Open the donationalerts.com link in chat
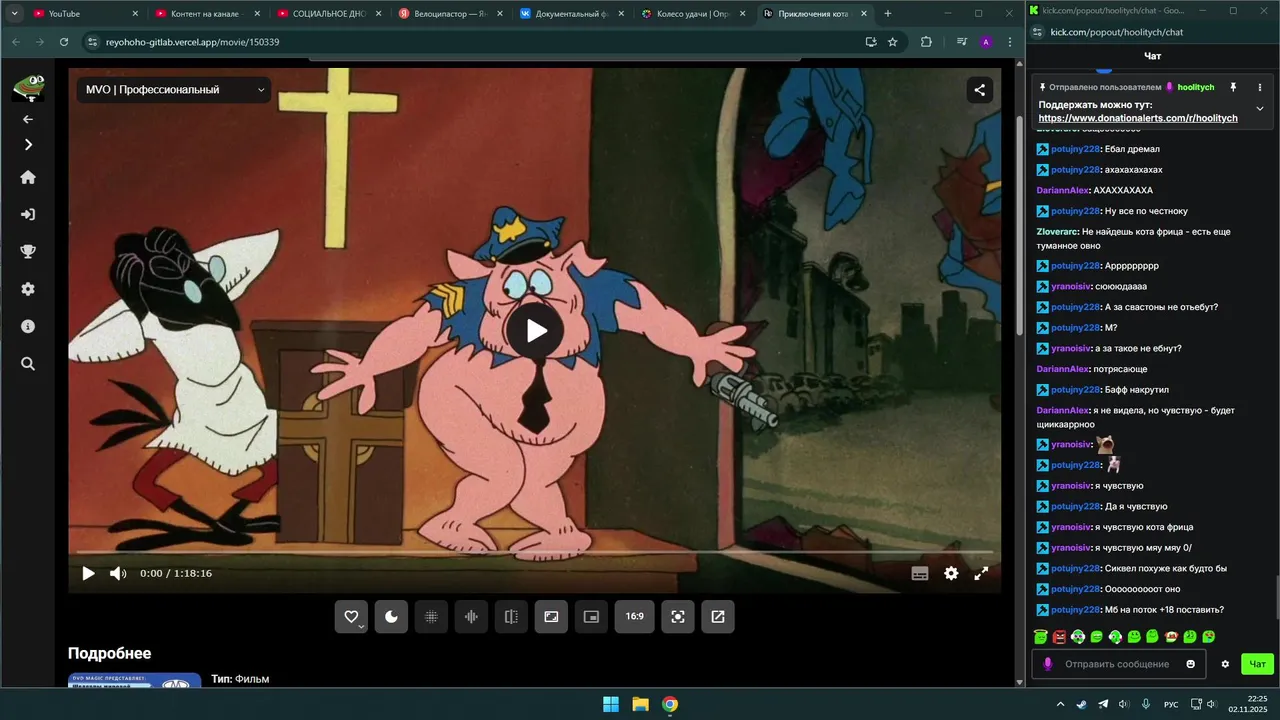The width and height of the screenshot is (1280, 720). (1138, 118)
